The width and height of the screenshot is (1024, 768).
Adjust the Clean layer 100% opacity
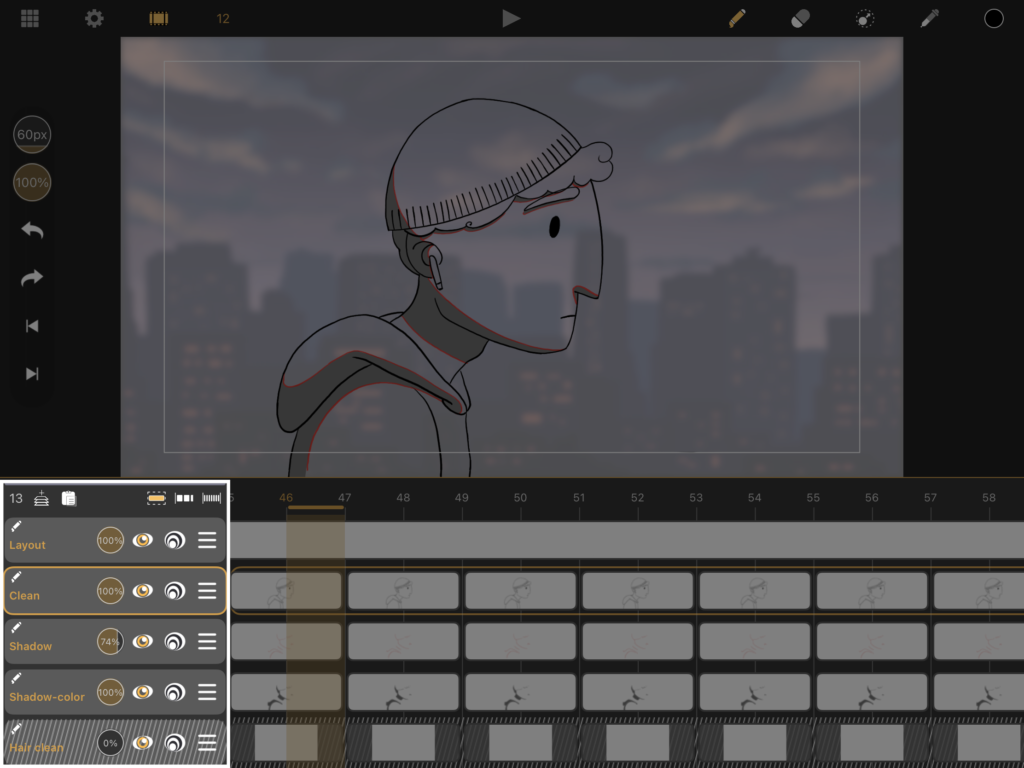(x=110, y=591)
